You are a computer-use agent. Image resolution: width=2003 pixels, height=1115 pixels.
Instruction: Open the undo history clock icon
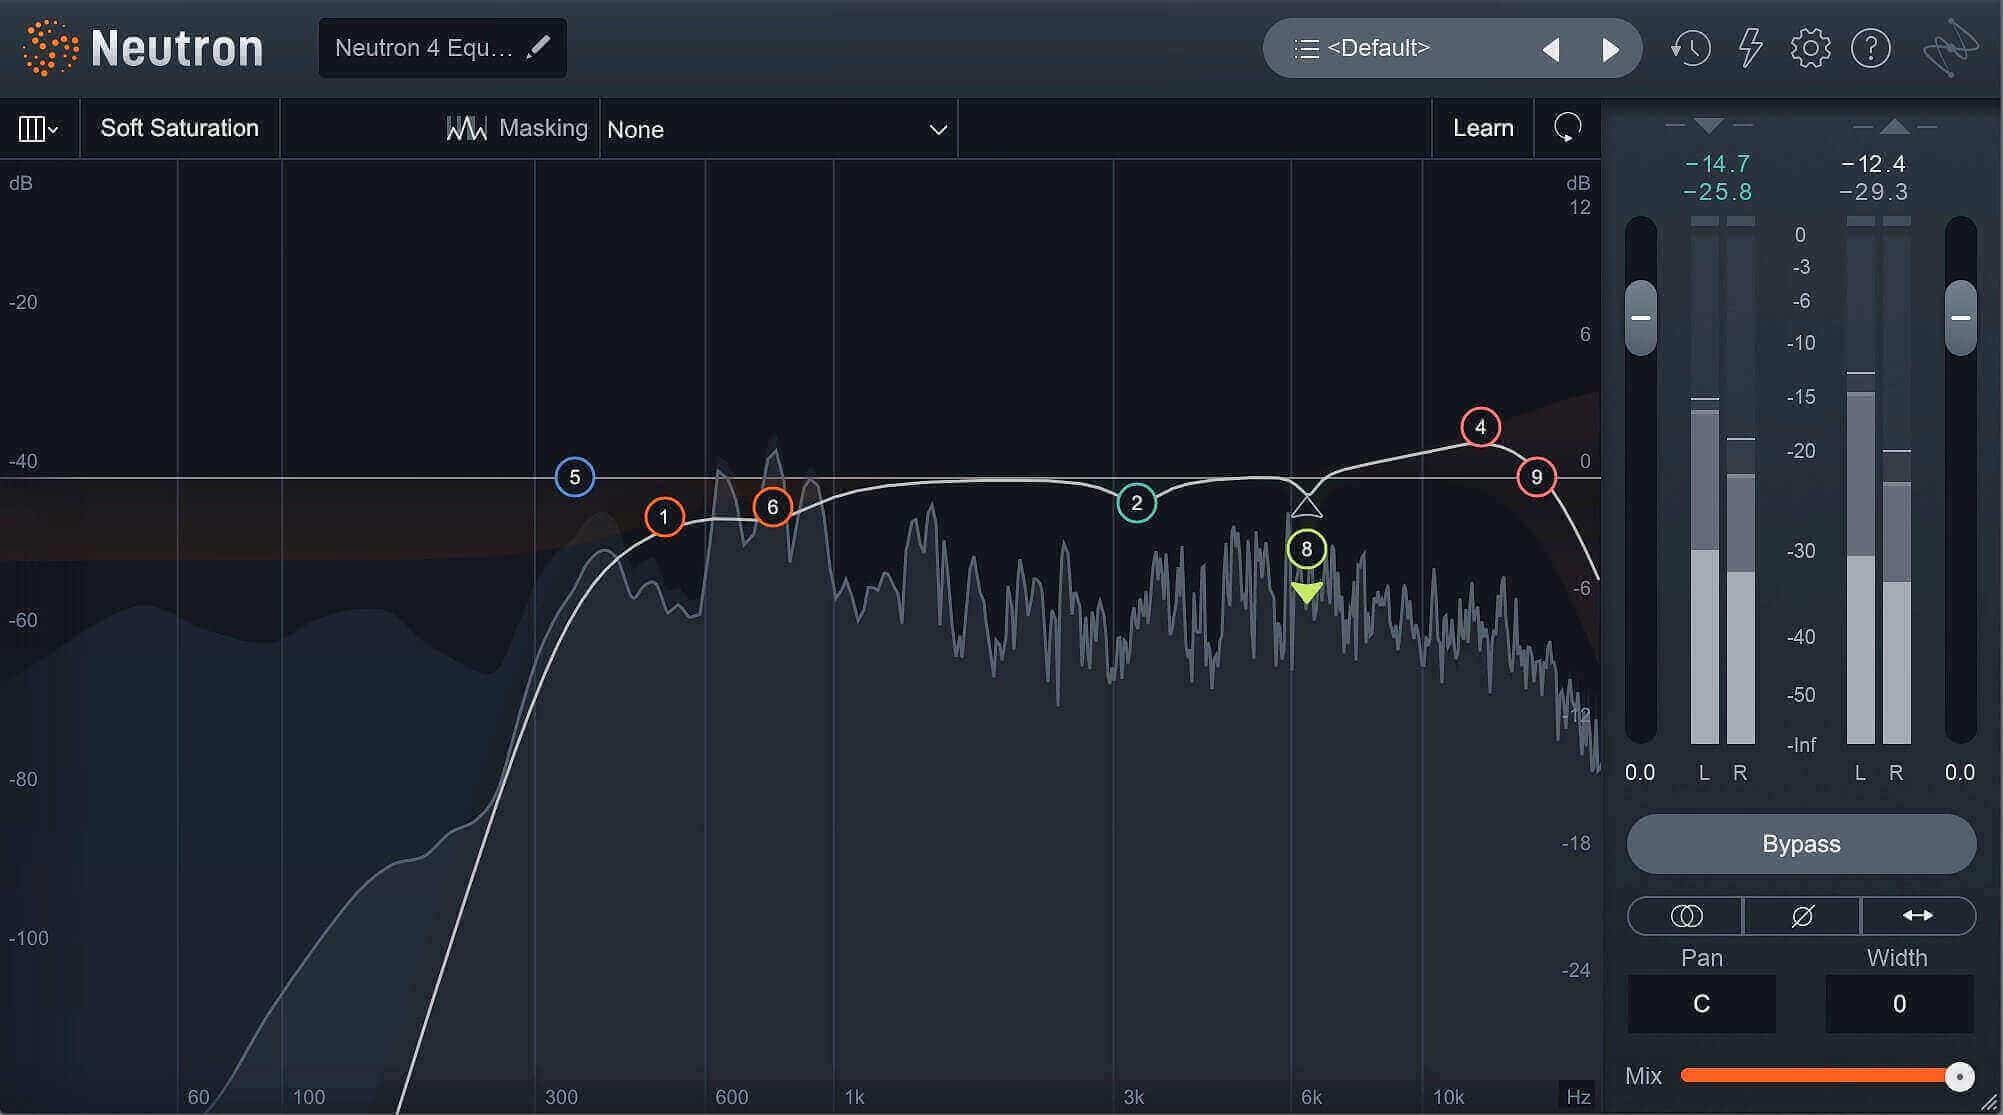tap(1690, 48)
